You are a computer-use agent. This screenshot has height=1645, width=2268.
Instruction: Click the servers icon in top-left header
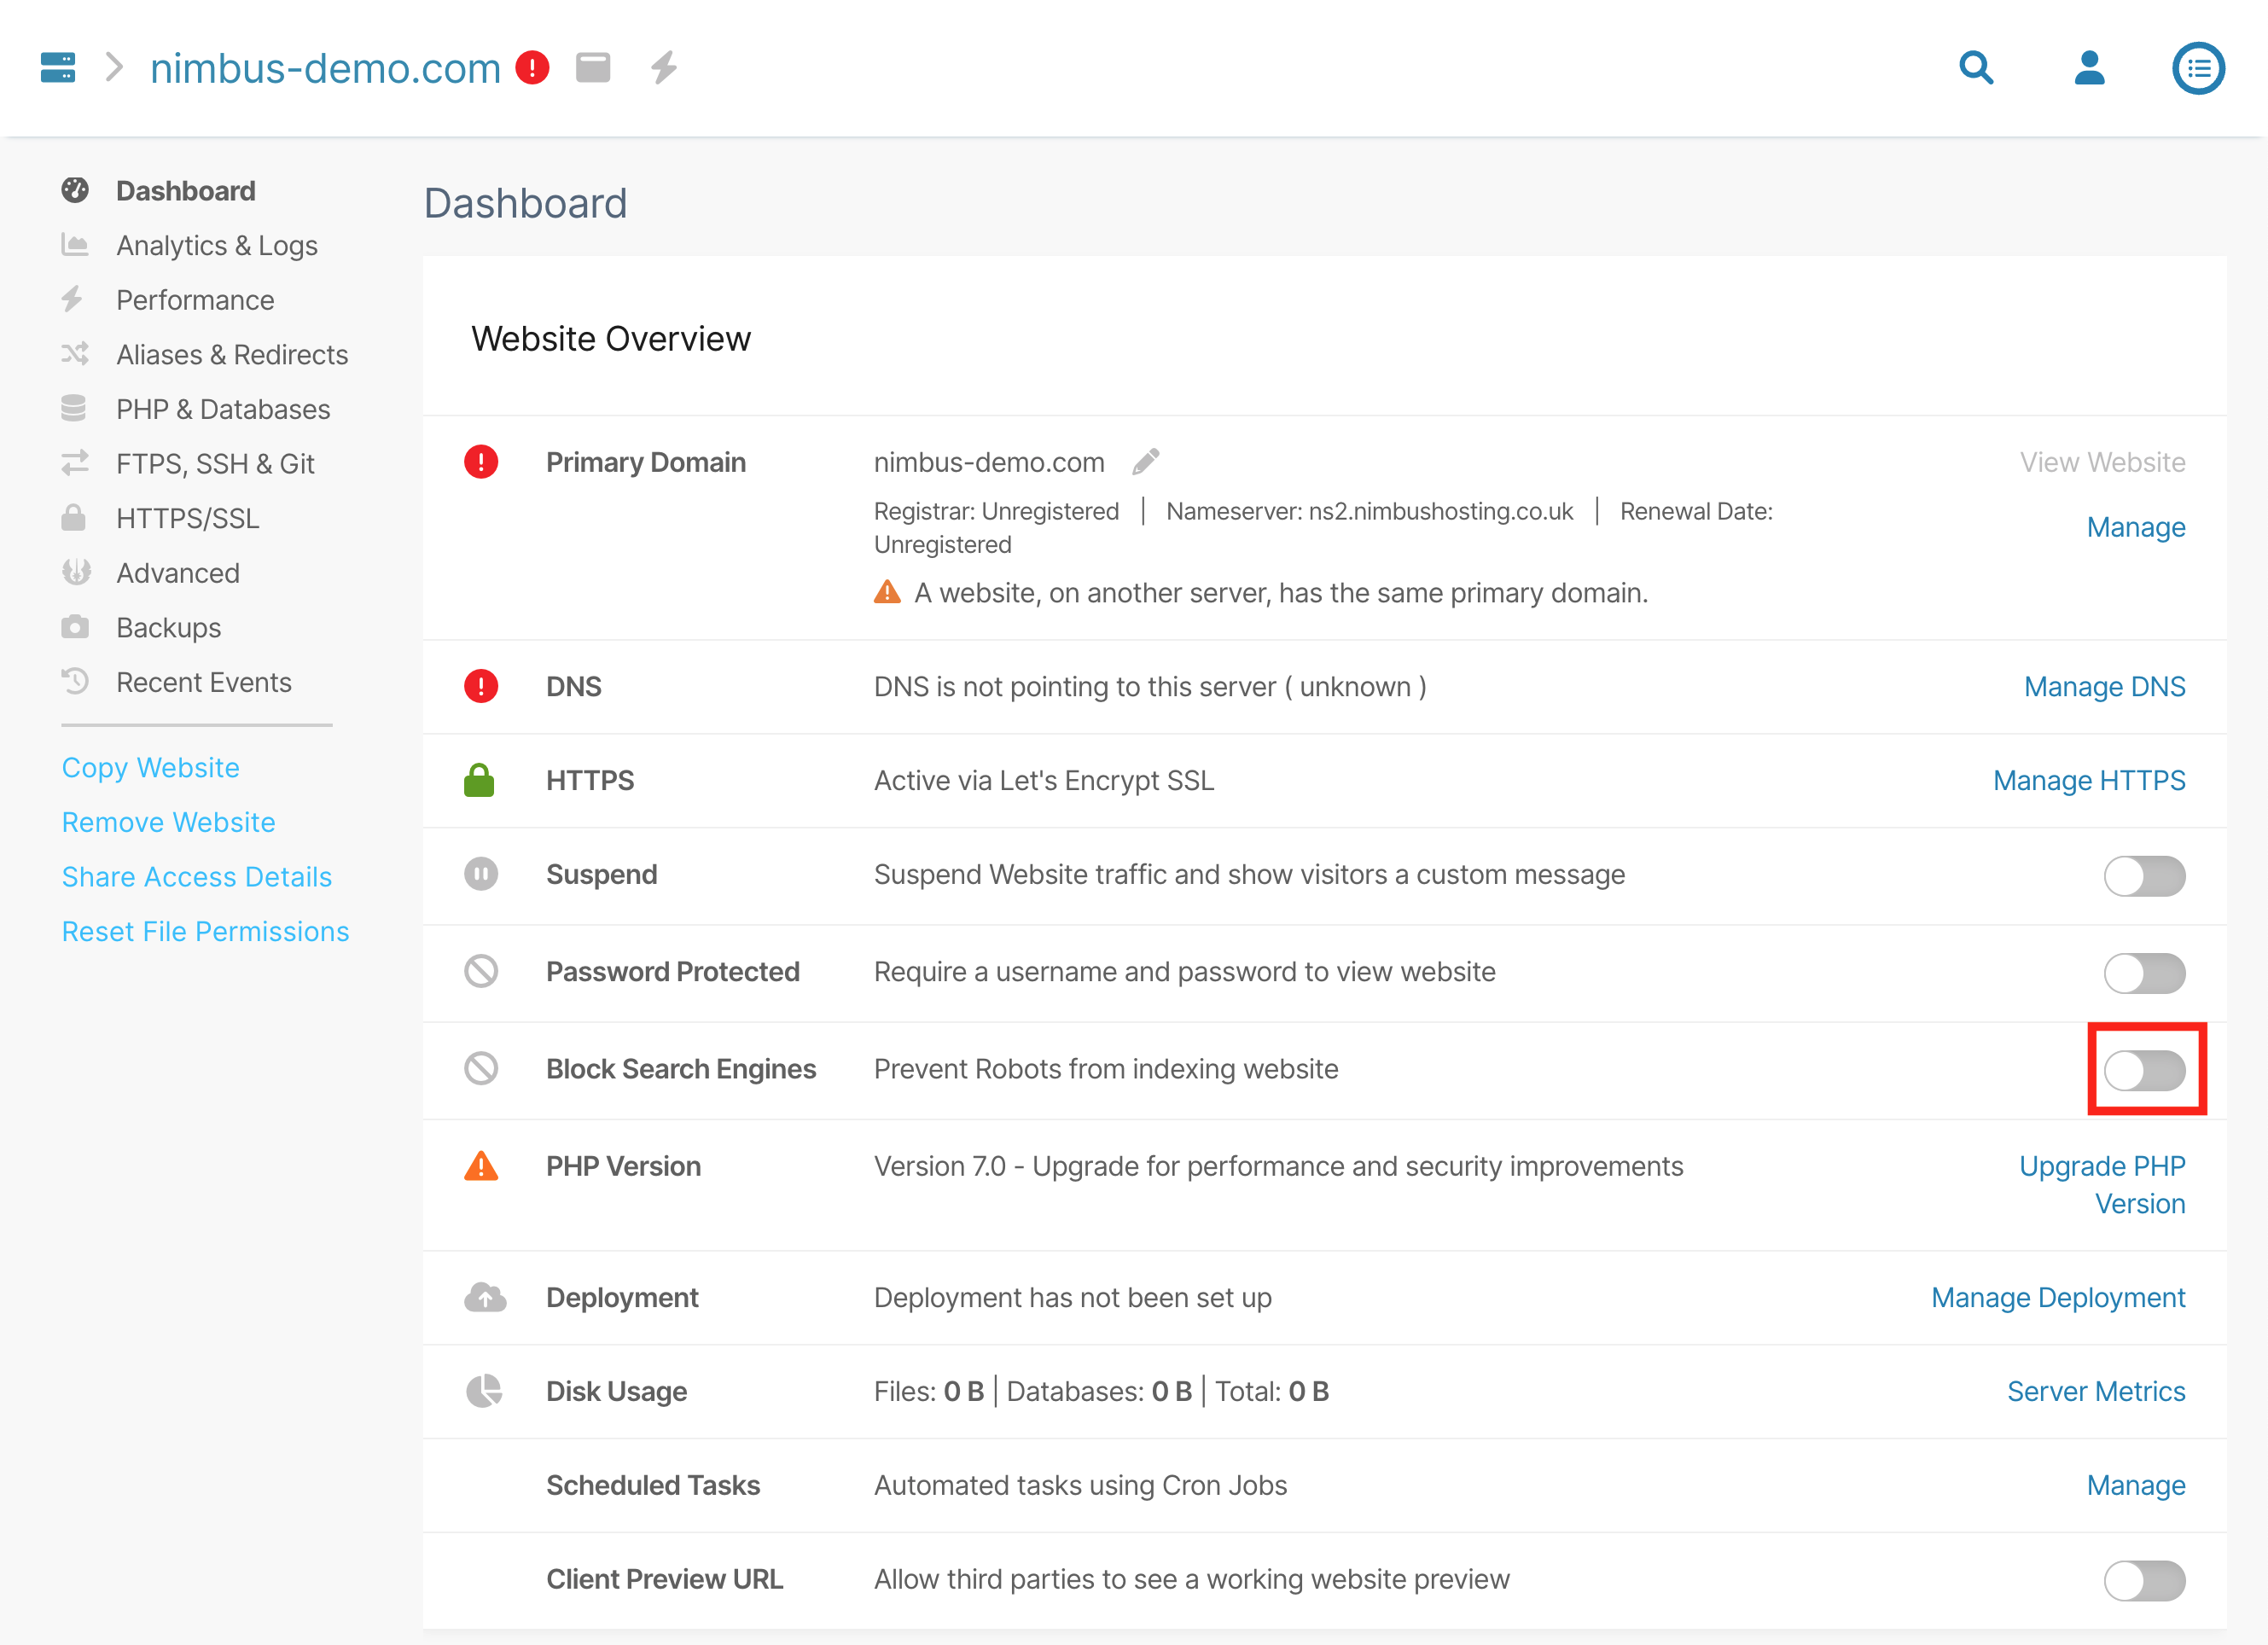[x=58, y=68]
